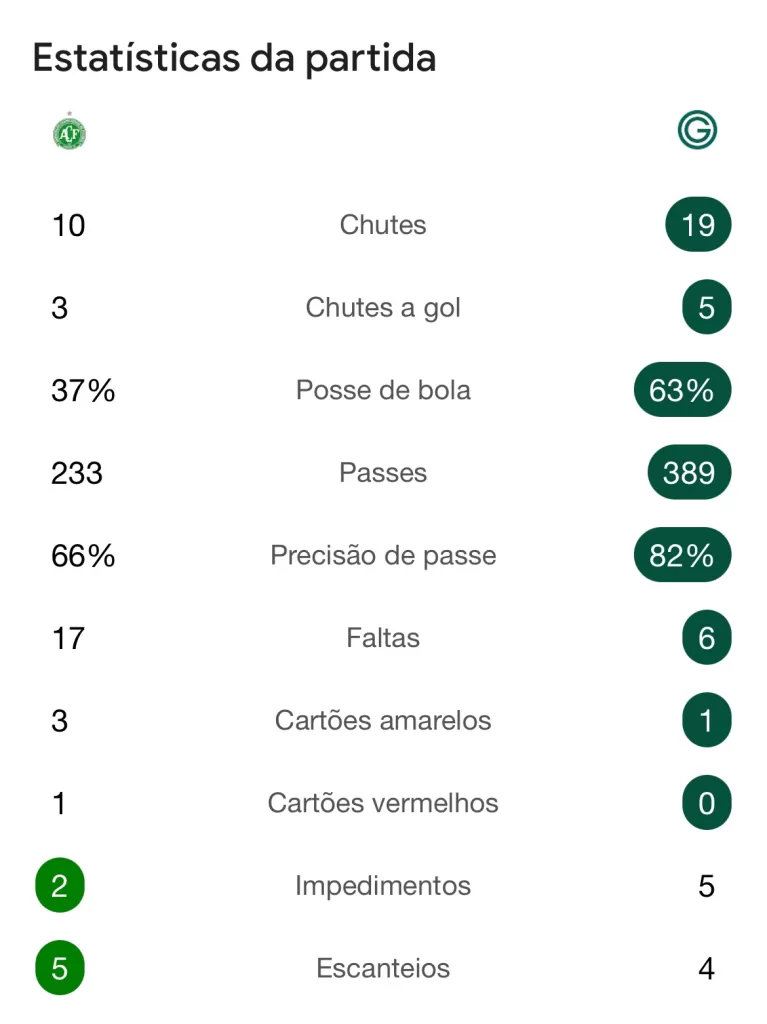Click the Estatísticas da partida heading

(235, 58)
